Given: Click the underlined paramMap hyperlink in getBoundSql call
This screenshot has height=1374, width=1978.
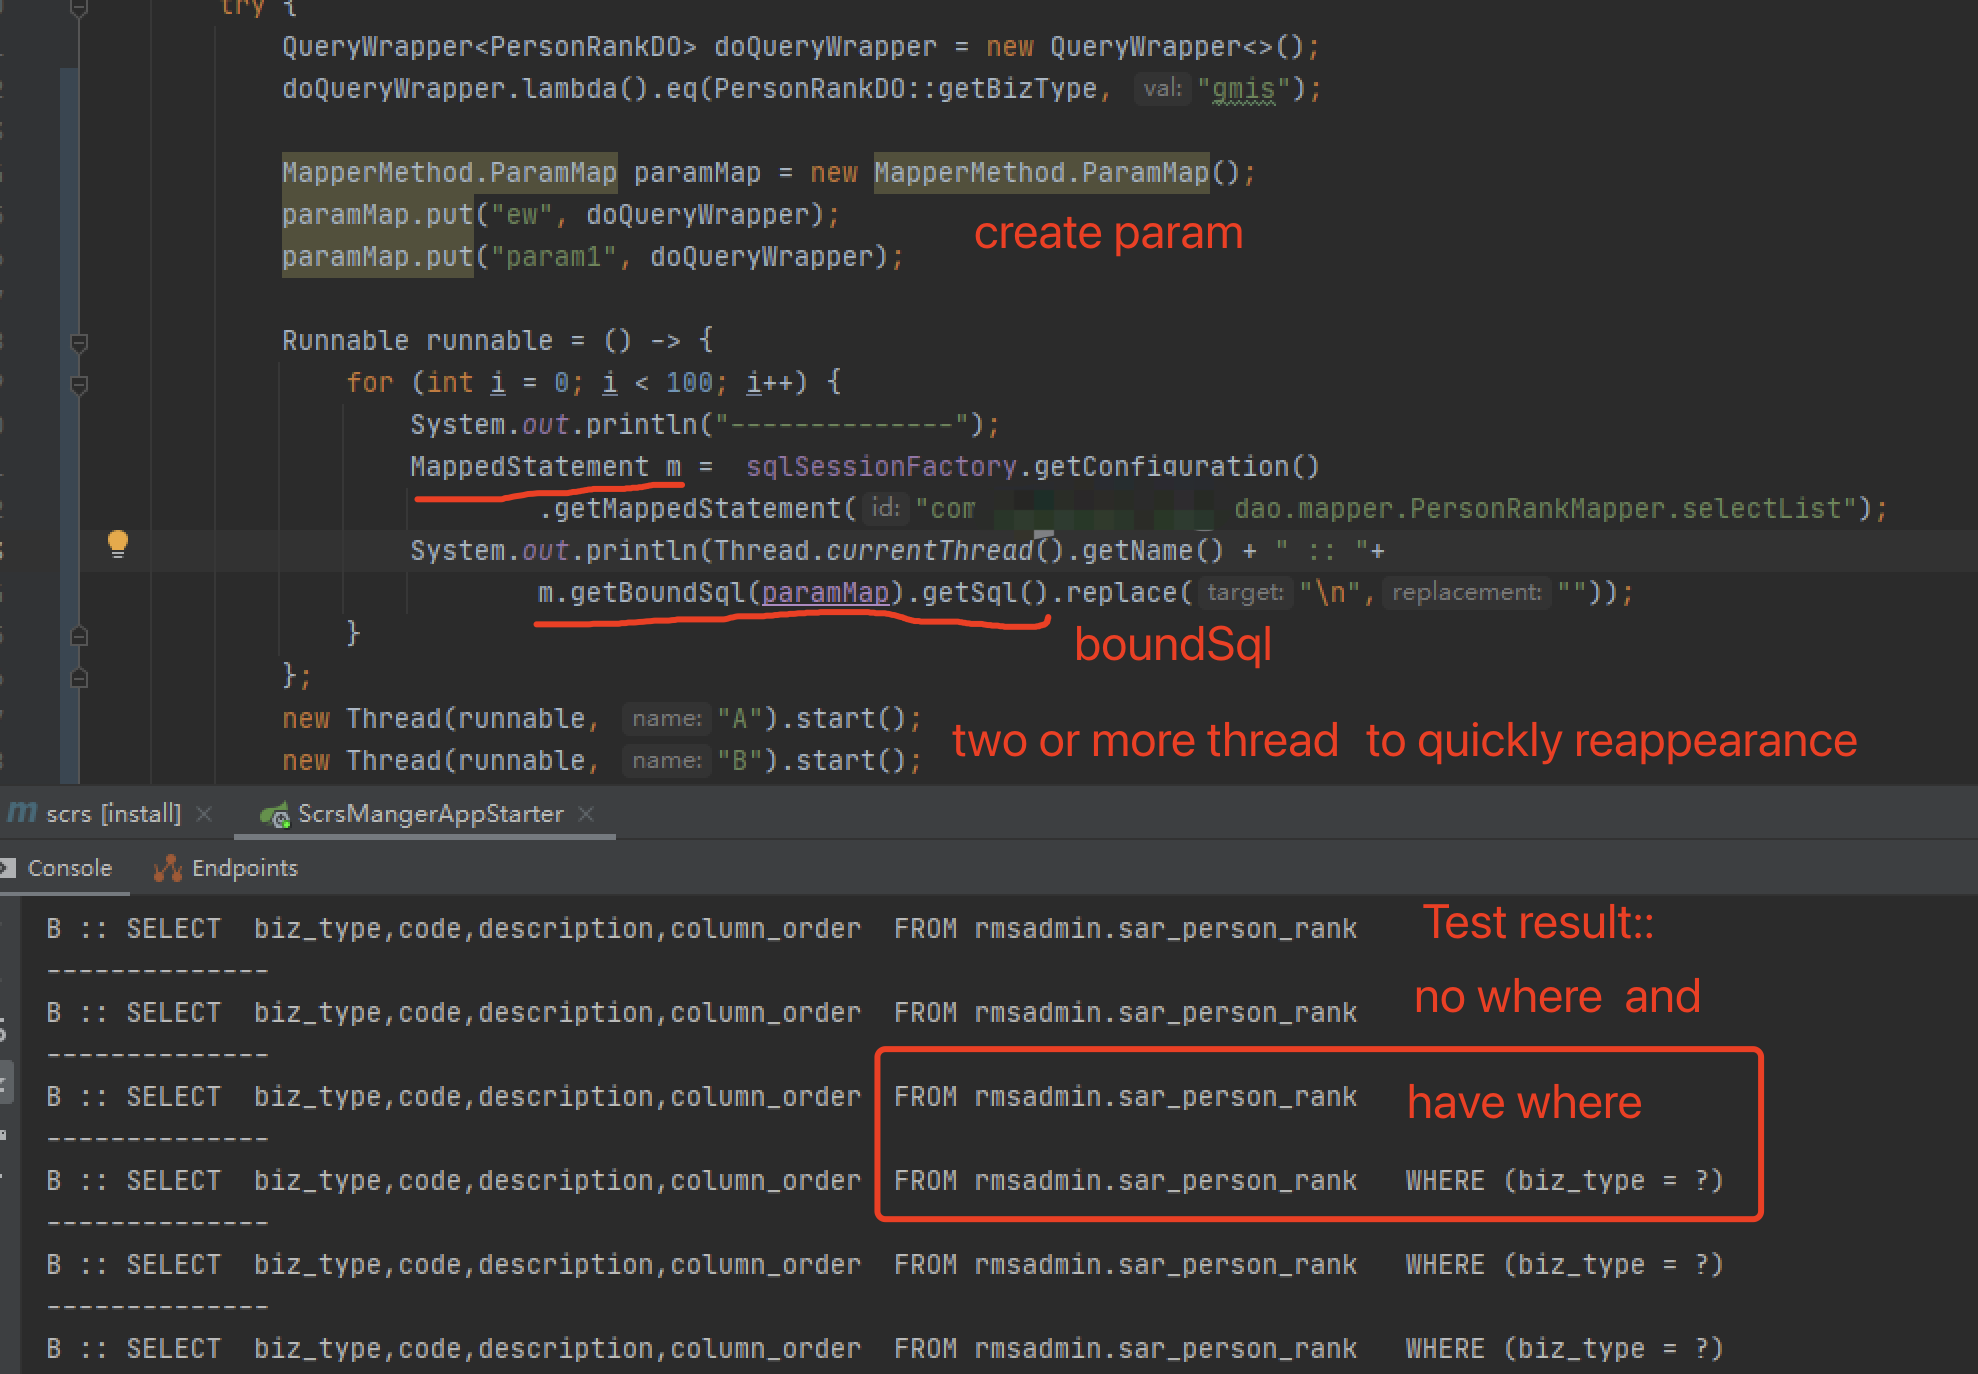Looking at the screenshot, I should [x=826, y=592].
